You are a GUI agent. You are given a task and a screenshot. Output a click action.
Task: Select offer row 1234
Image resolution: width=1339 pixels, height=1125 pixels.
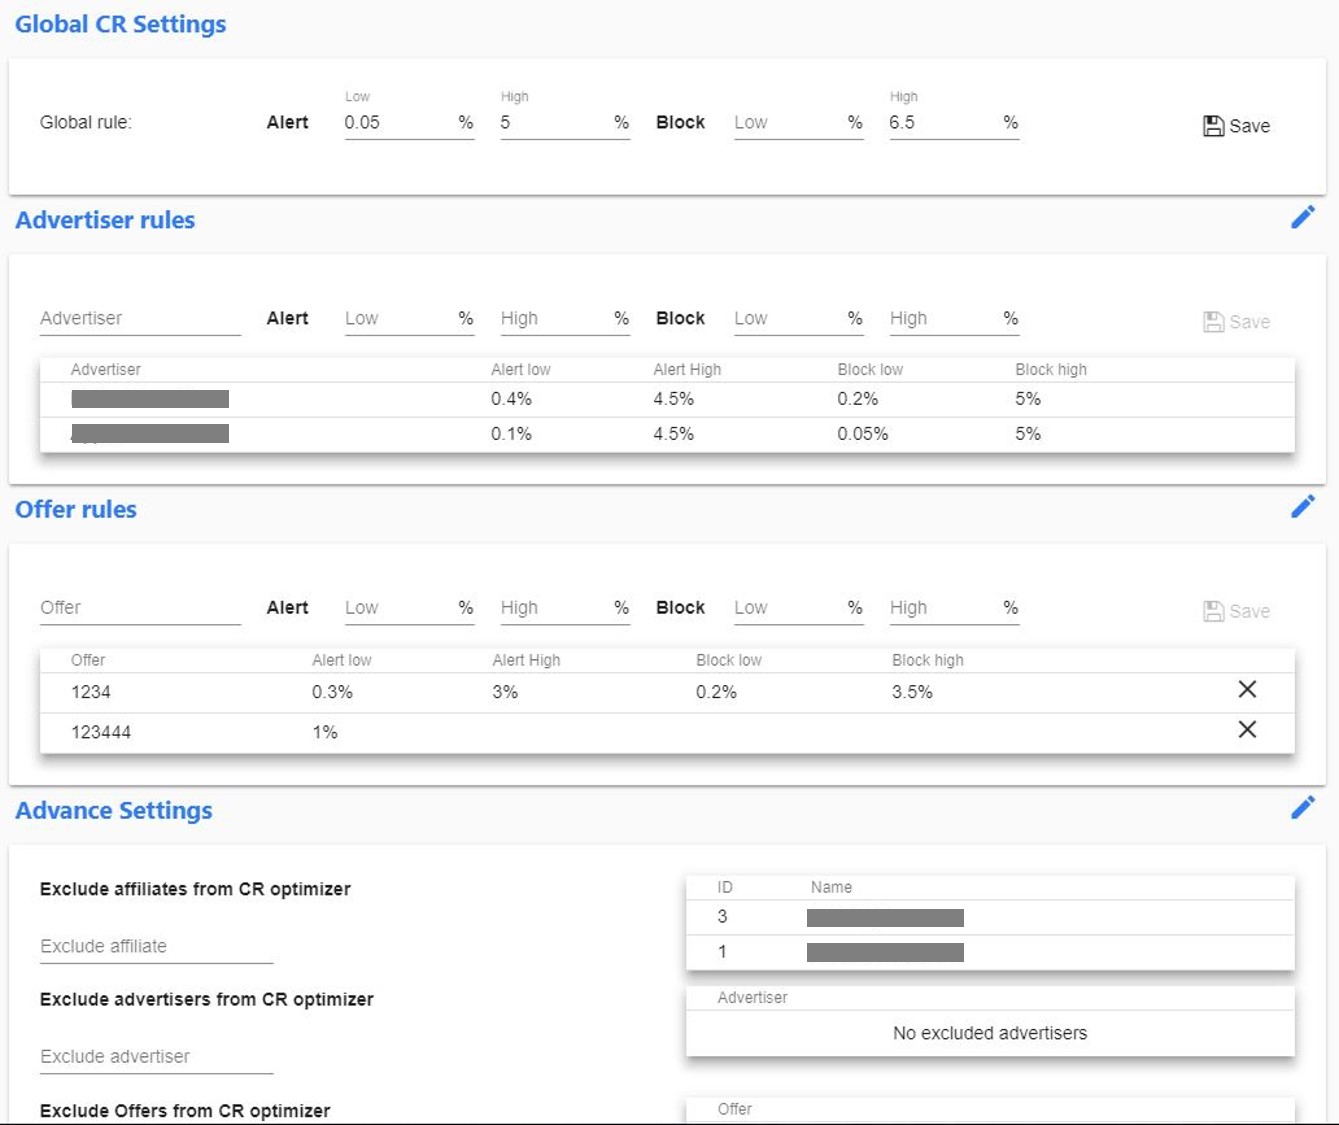point(667,692)
